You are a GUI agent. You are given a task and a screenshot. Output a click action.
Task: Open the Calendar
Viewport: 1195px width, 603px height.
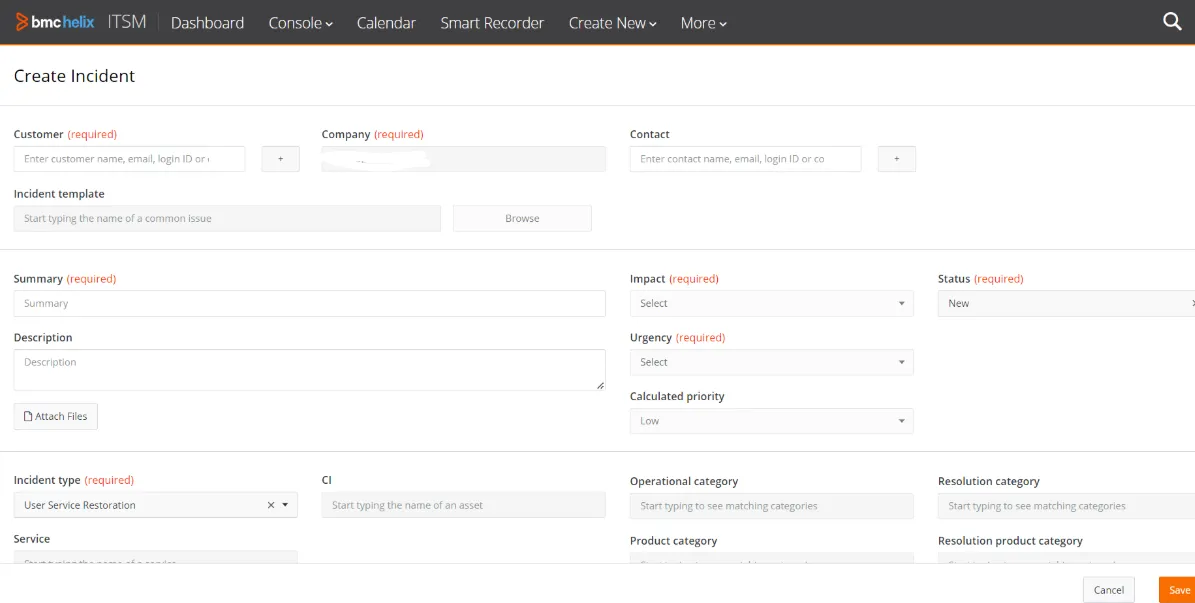tap(386, 22)
